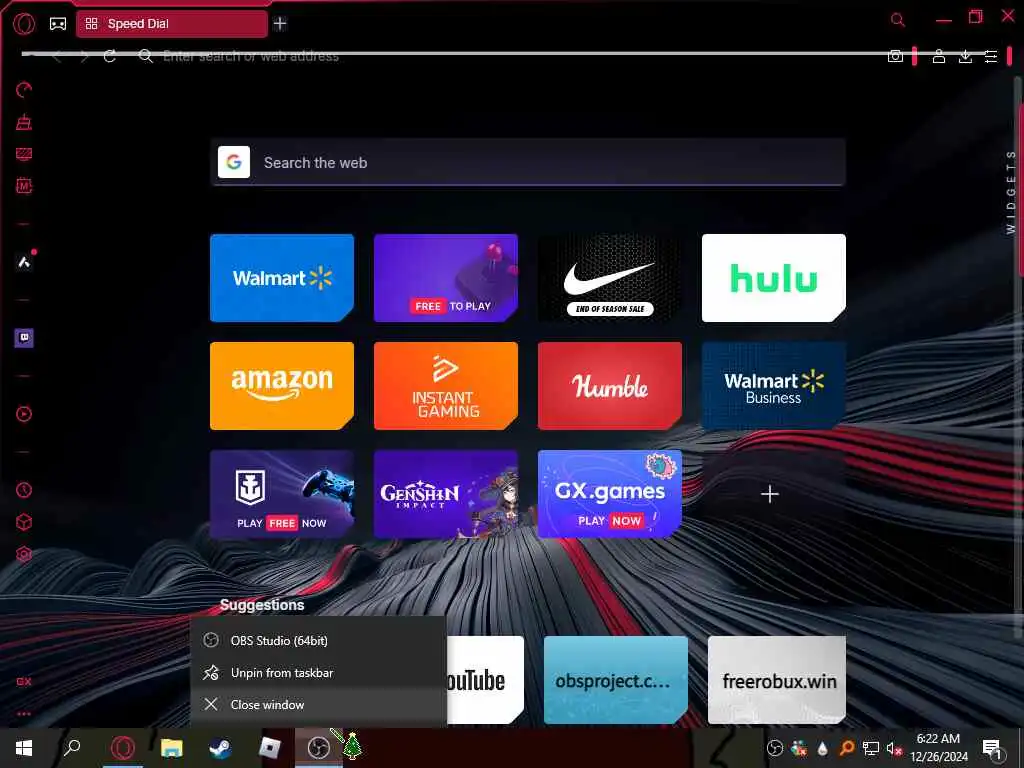Open Roblox from the taskbar
The height and width of the screenshot is (768, 1024).
(269, 748)
